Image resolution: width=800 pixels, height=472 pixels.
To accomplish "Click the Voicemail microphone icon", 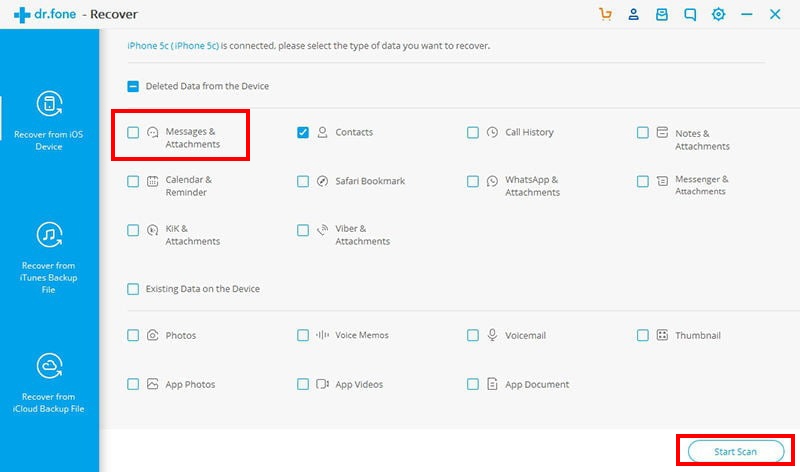I will (x=492, y=335).
